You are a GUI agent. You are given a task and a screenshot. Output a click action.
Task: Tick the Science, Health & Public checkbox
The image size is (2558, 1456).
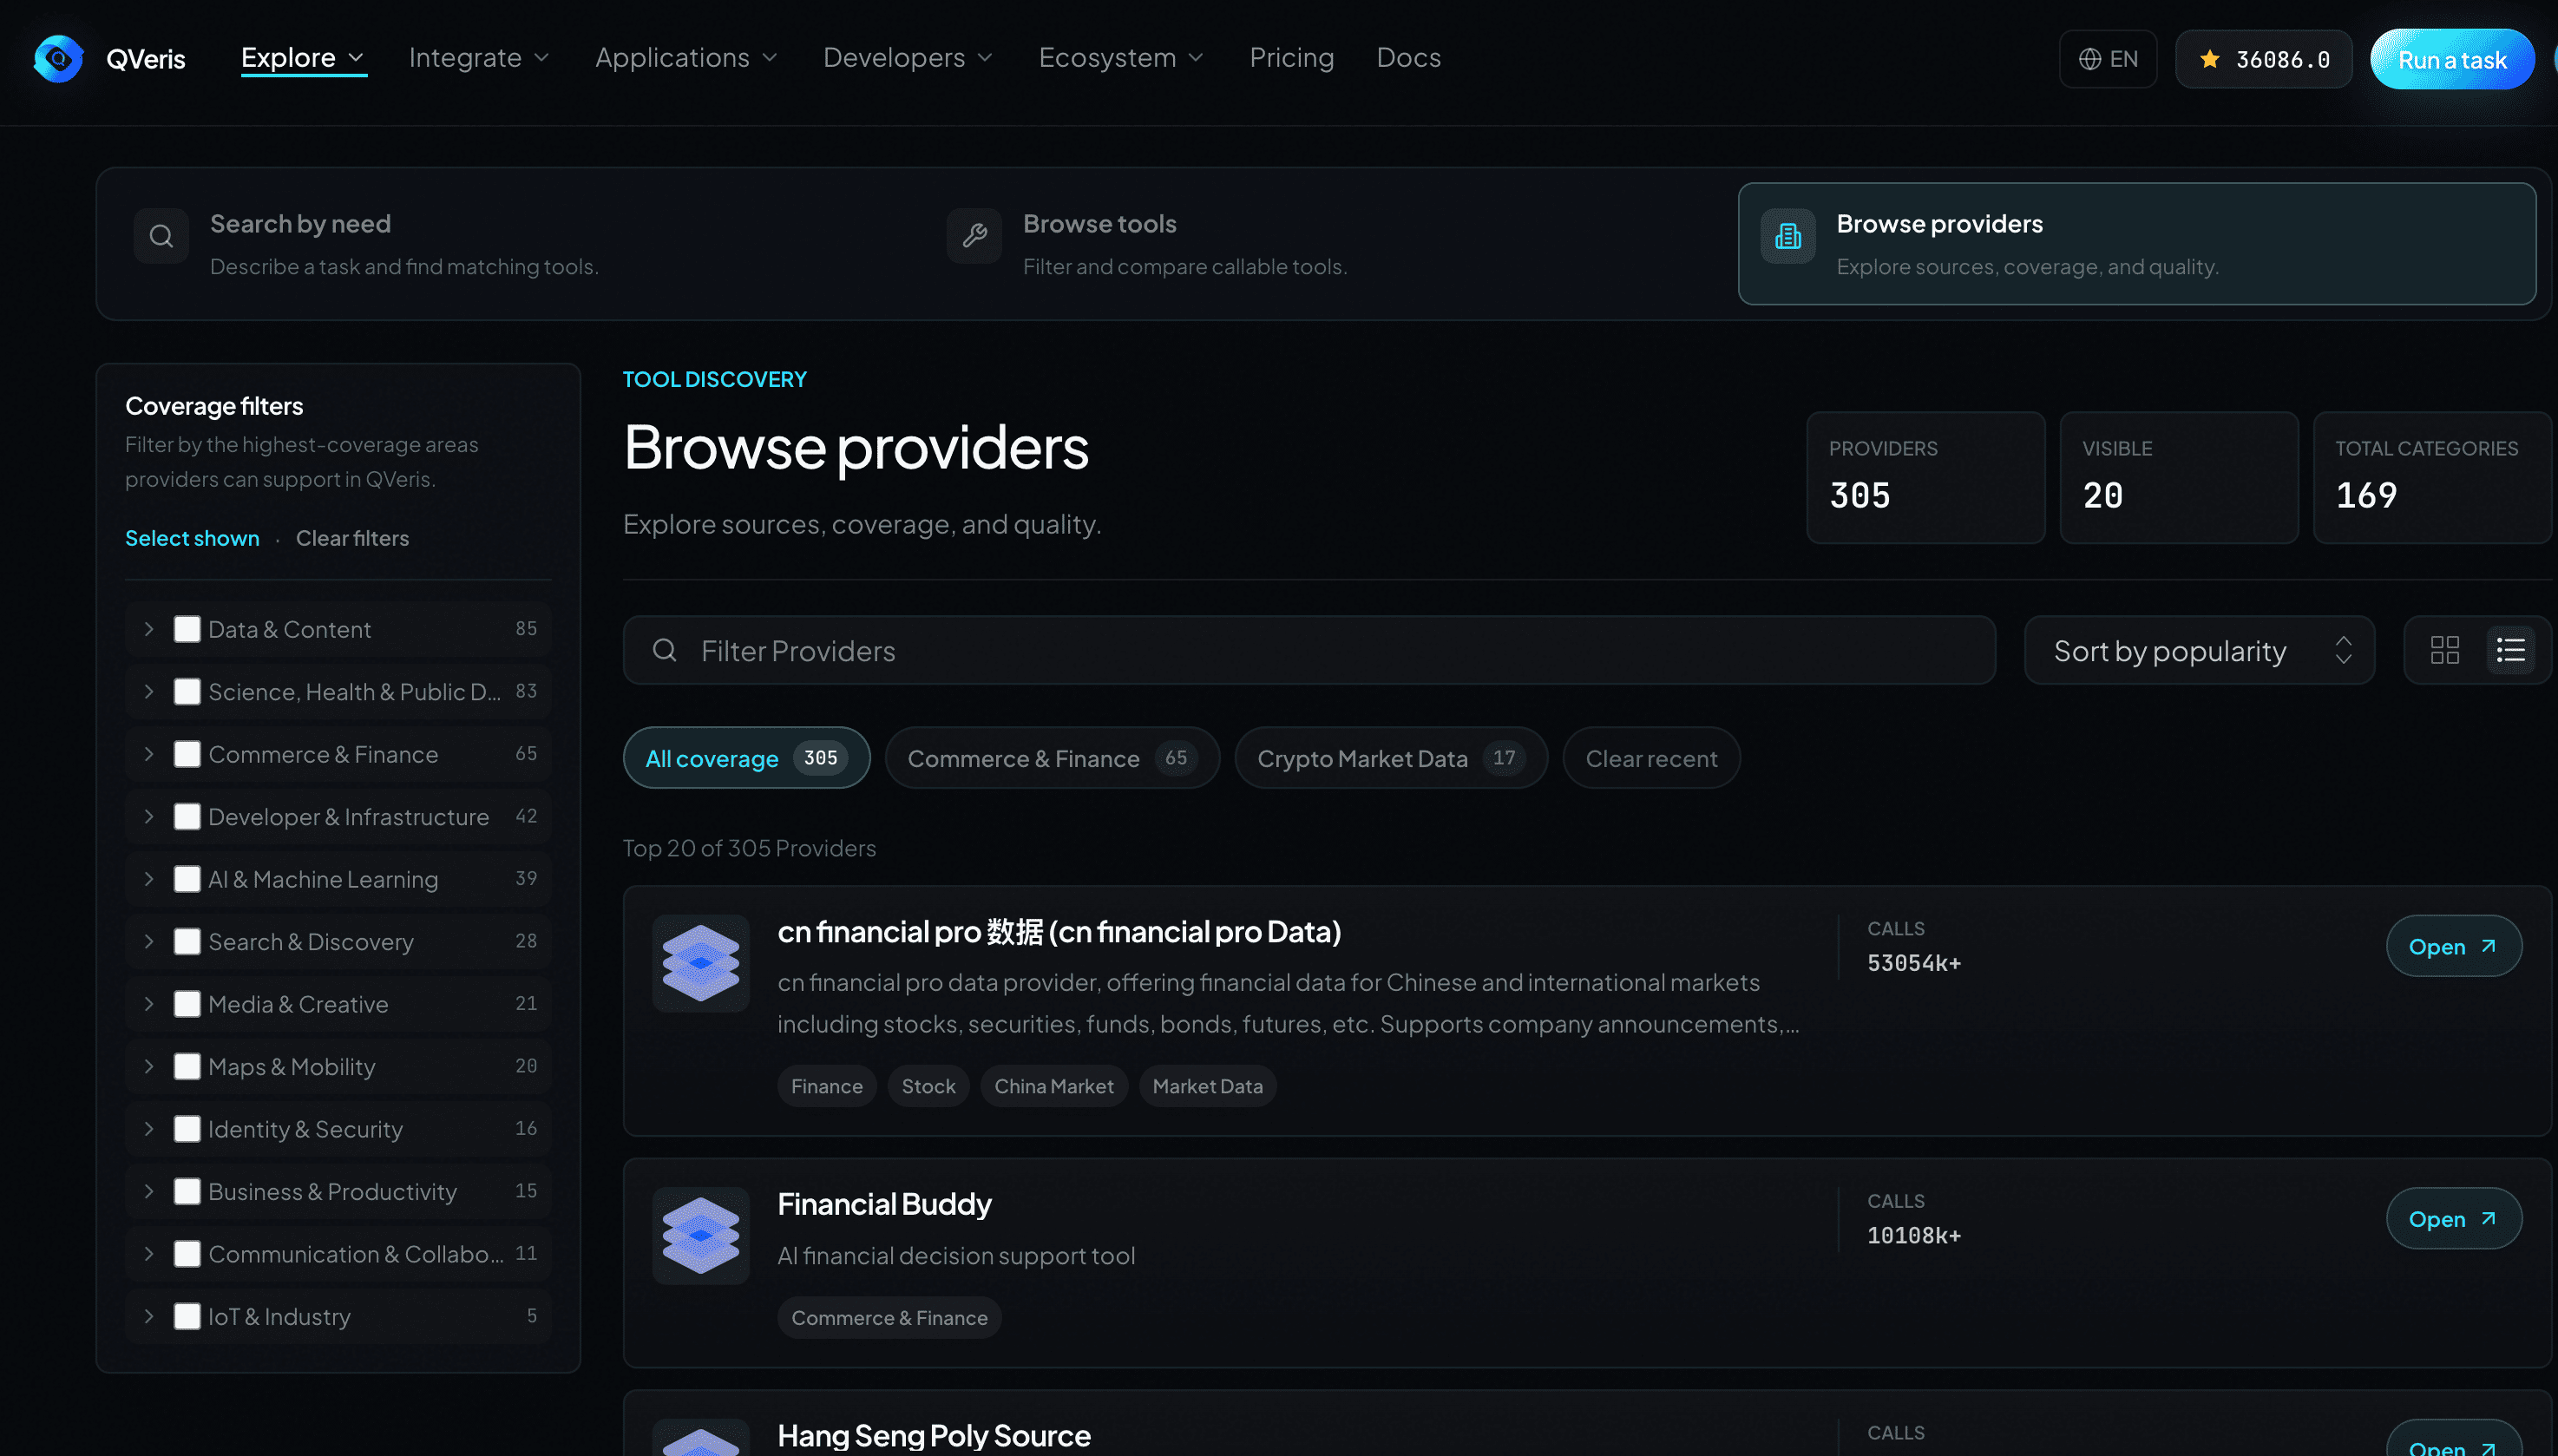[x=187, y=692]
